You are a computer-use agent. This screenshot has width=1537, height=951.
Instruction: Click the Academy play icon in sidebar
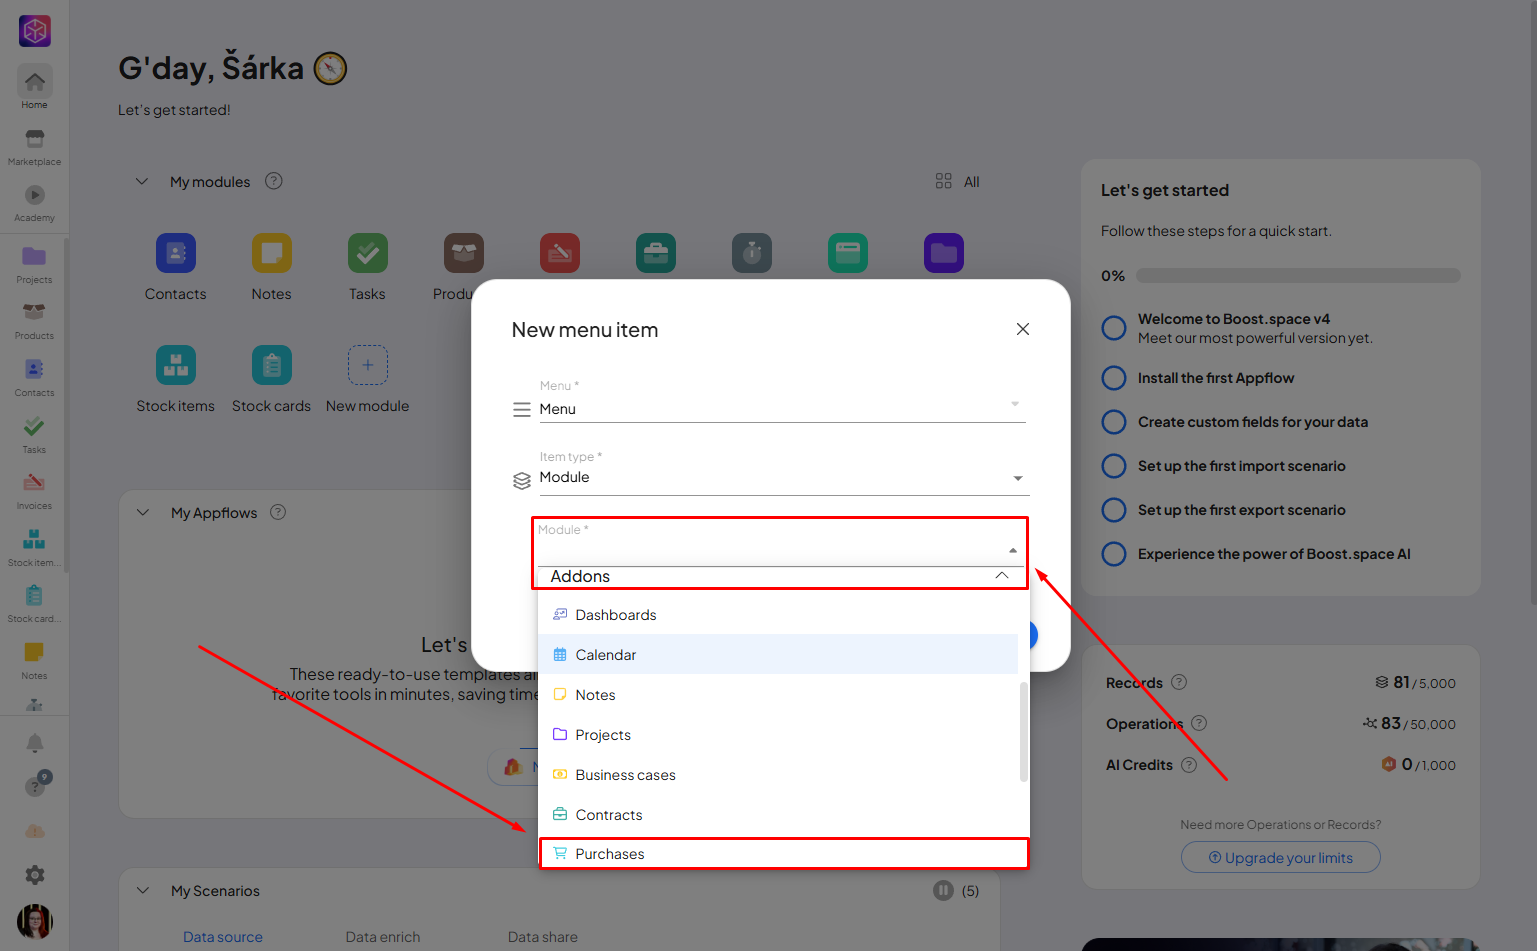(x=34, y=196)
